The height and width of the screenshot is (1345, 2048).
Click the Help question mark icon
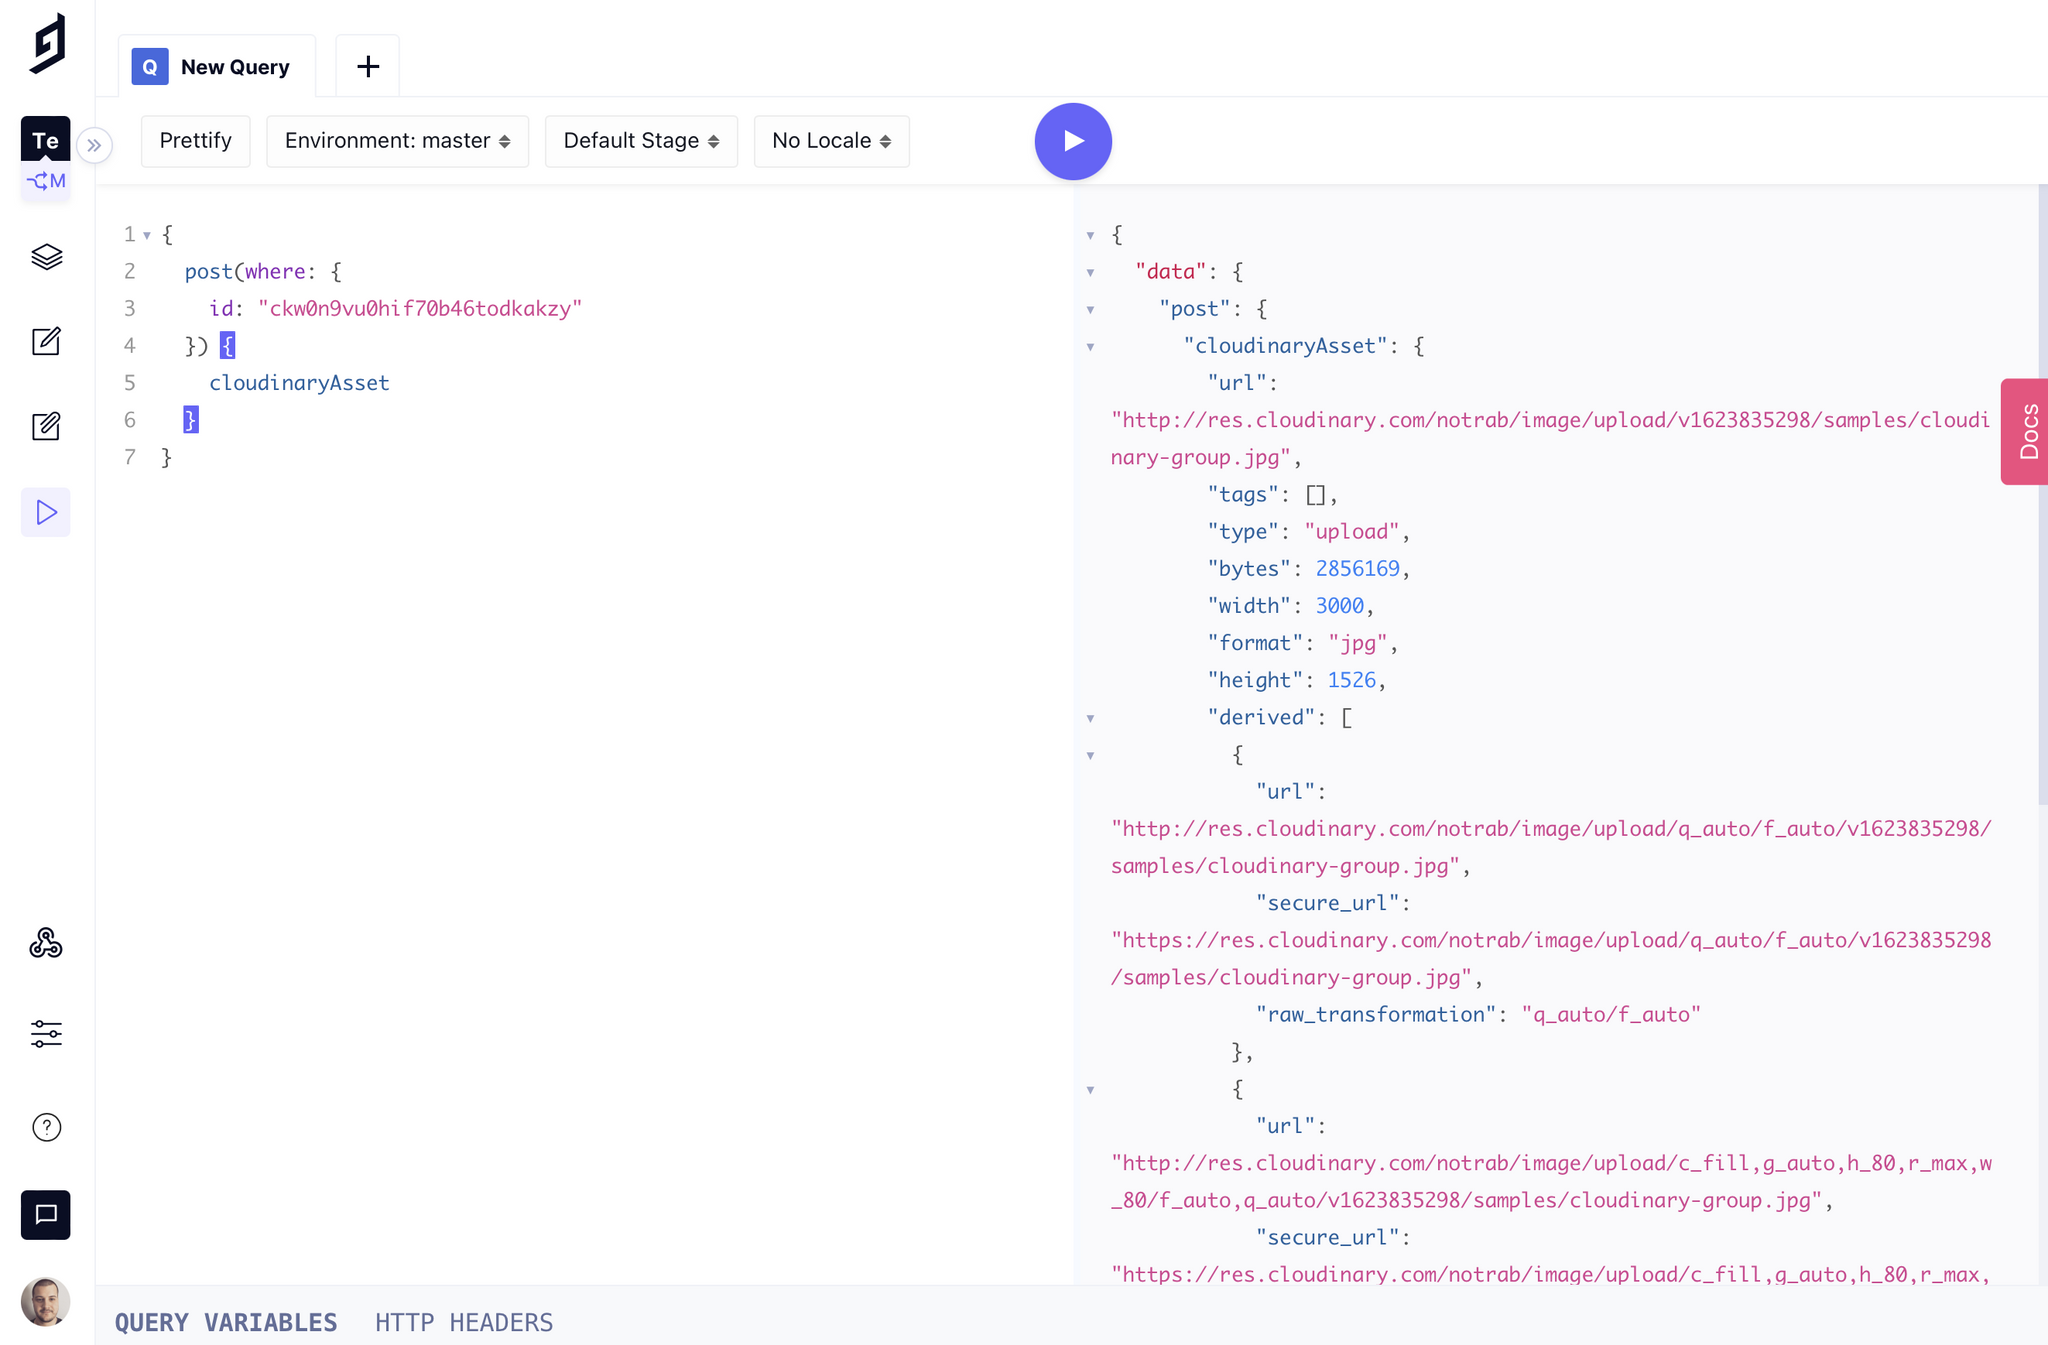click(x=46, y=1127)
